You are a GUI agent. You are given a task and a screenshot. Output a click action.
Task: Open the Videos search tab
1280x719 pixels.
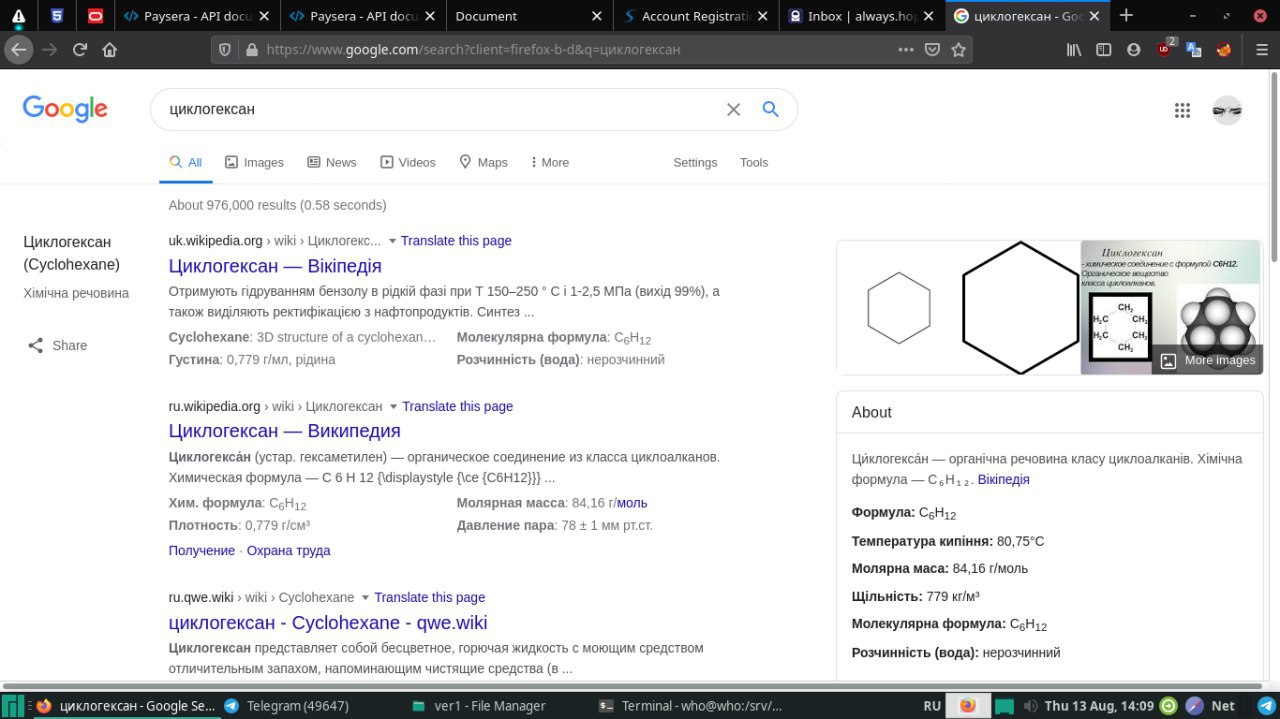click(x=408, y=162)
